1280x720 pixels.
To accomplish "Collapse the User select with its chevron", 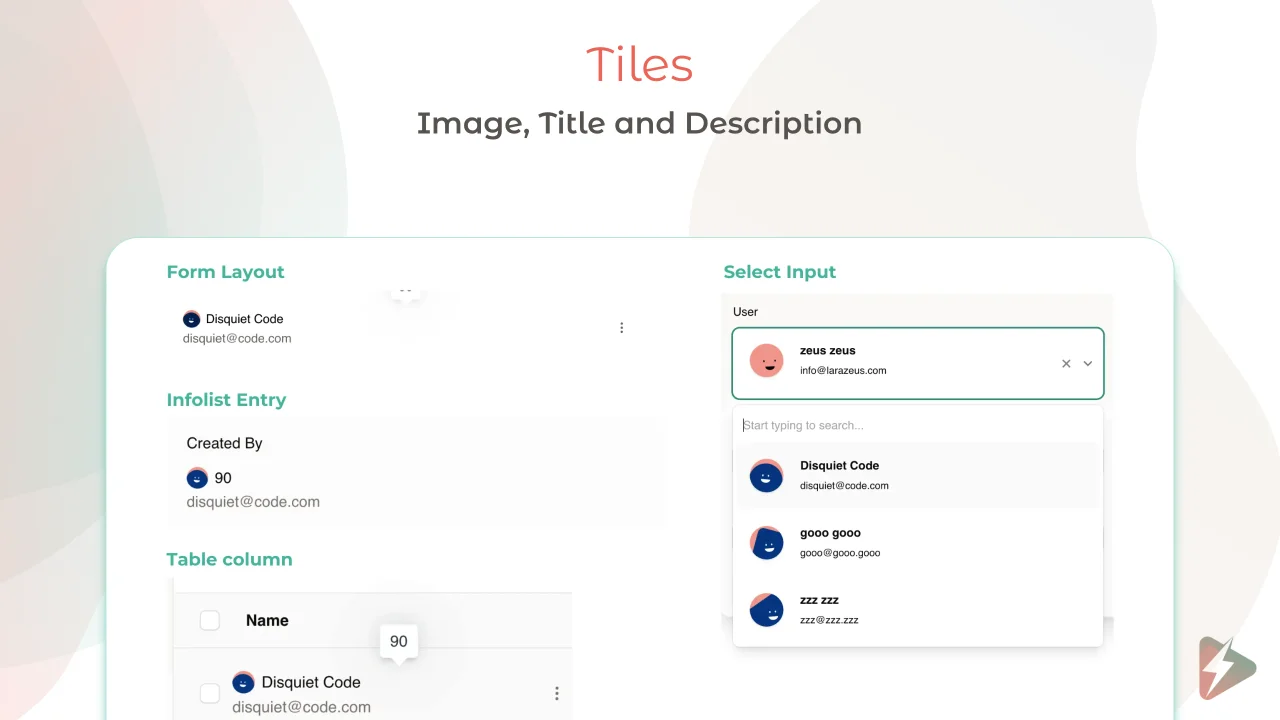I will coord(1088,363).
